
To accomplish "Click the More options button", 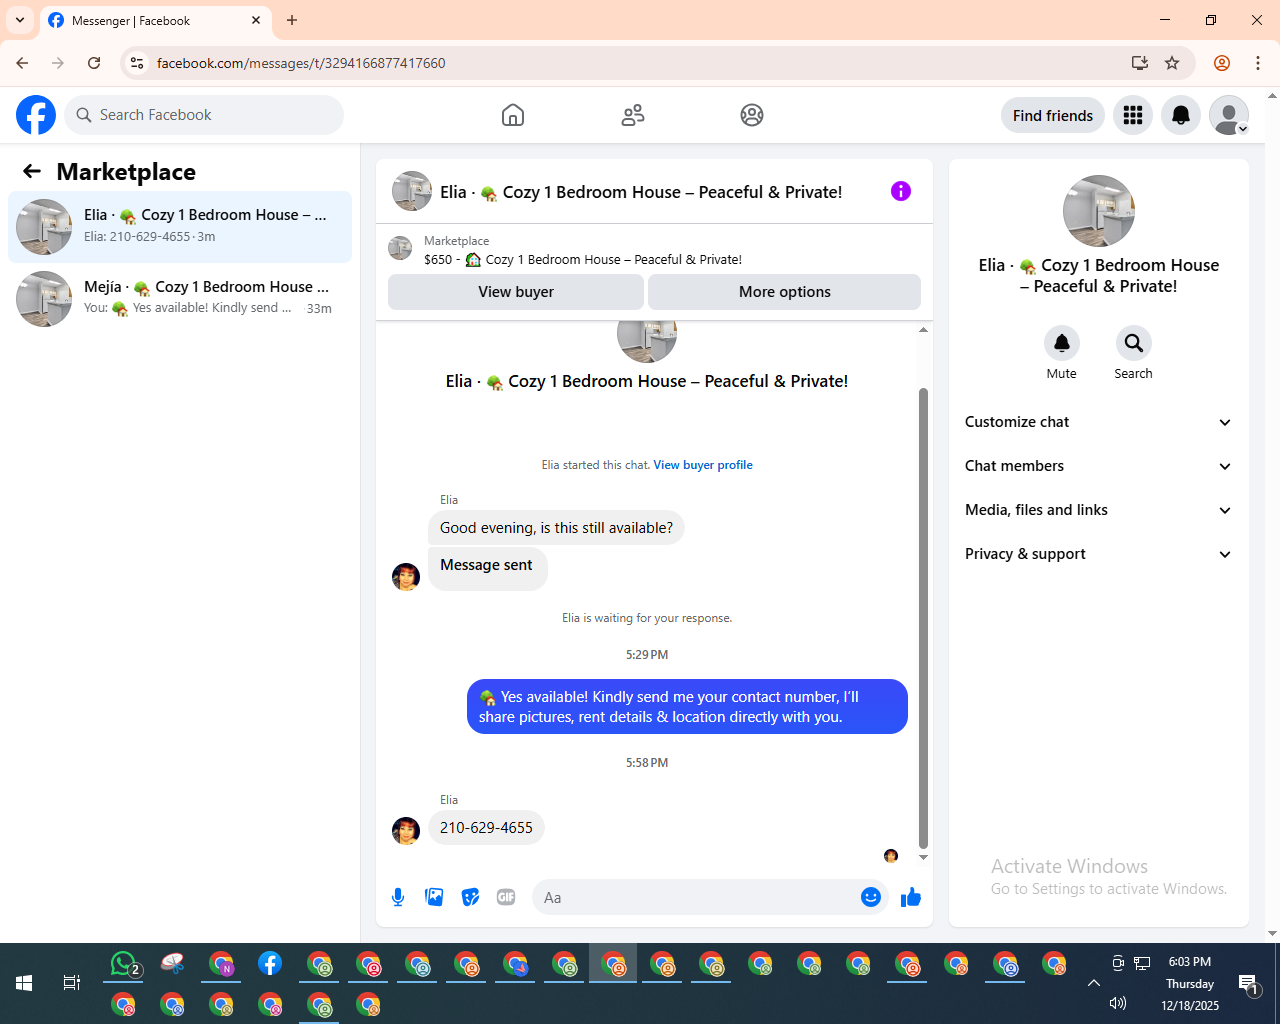I will [785, 292].
